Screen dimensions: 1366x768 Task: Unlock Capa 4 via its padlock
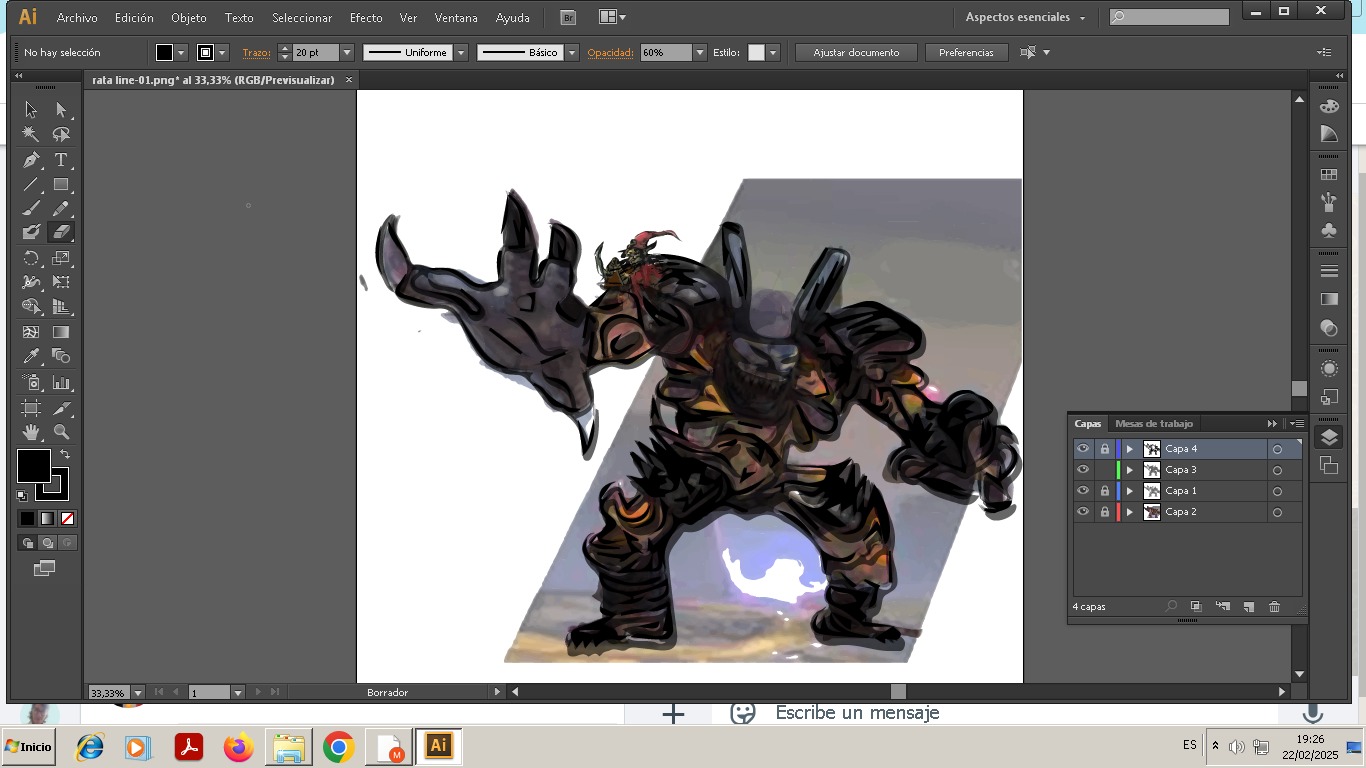coord(1105,449)
